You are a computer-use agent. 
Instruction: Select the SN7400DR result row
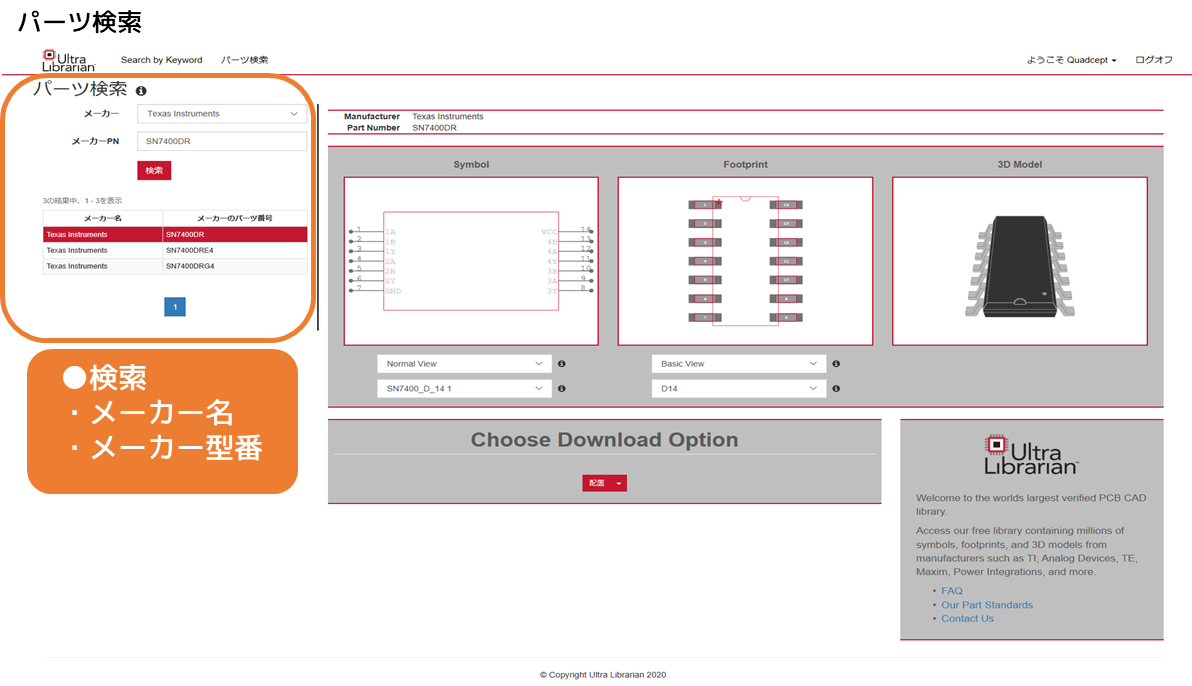point(175,234)
